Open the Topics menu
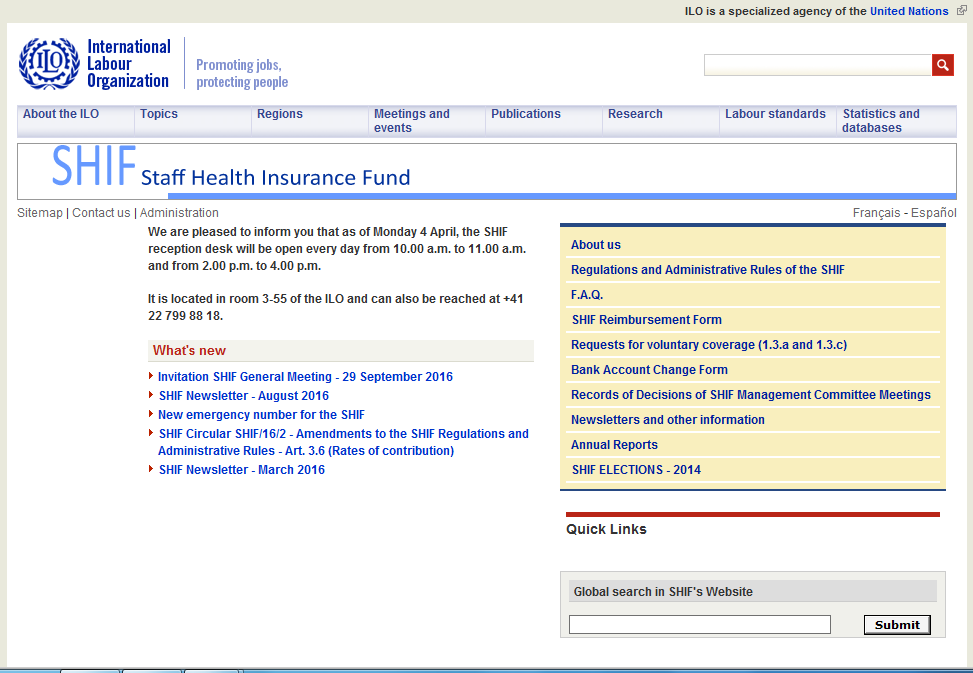This screenshot has width=973, height=673. [x=159, y=114]
